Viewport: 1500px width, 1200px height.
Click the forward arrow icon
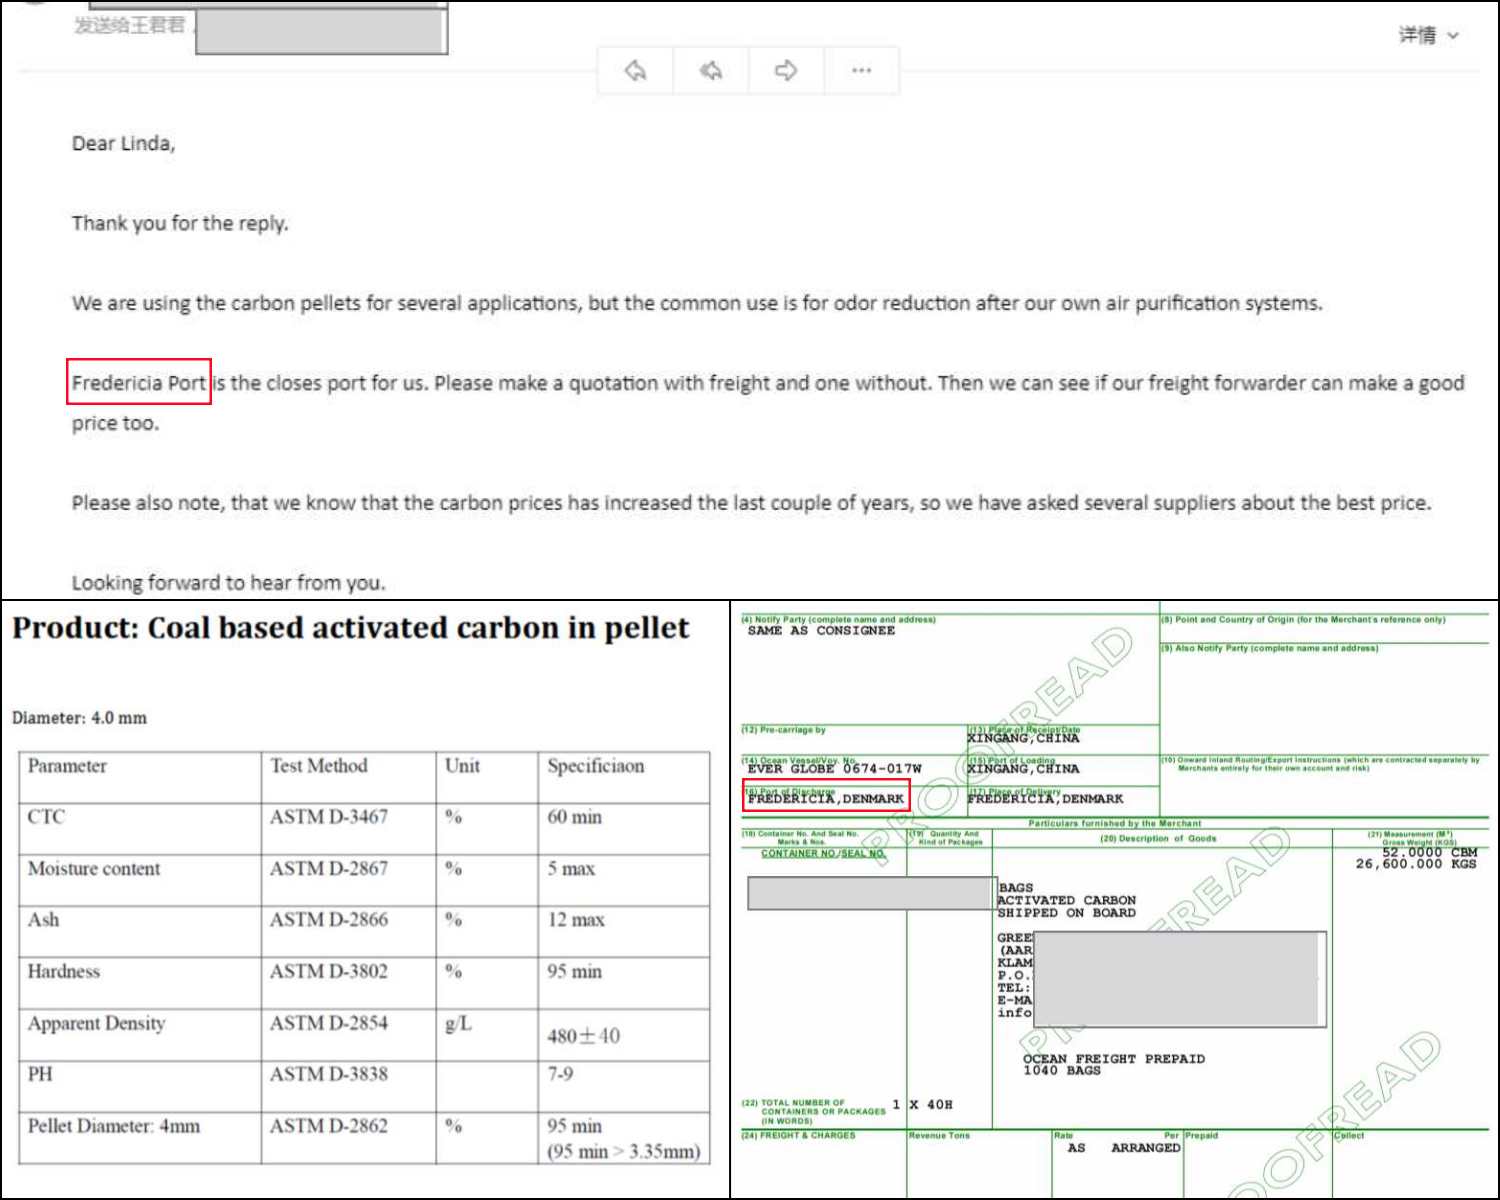(x=786, y=70)
